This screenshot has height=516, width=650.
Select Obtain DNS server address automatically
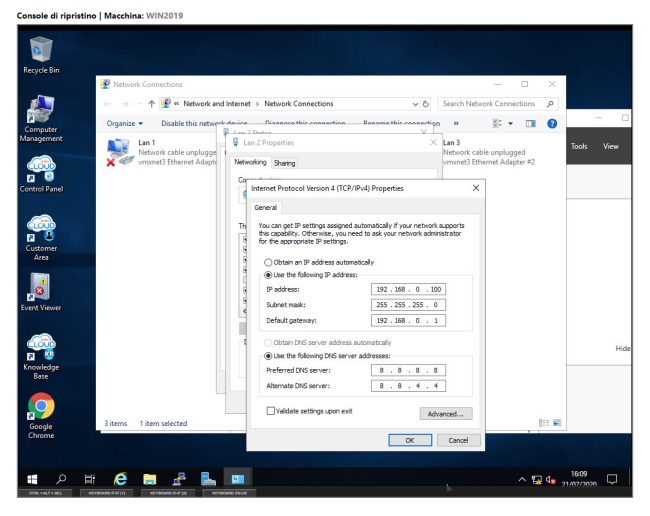point(268,342)
